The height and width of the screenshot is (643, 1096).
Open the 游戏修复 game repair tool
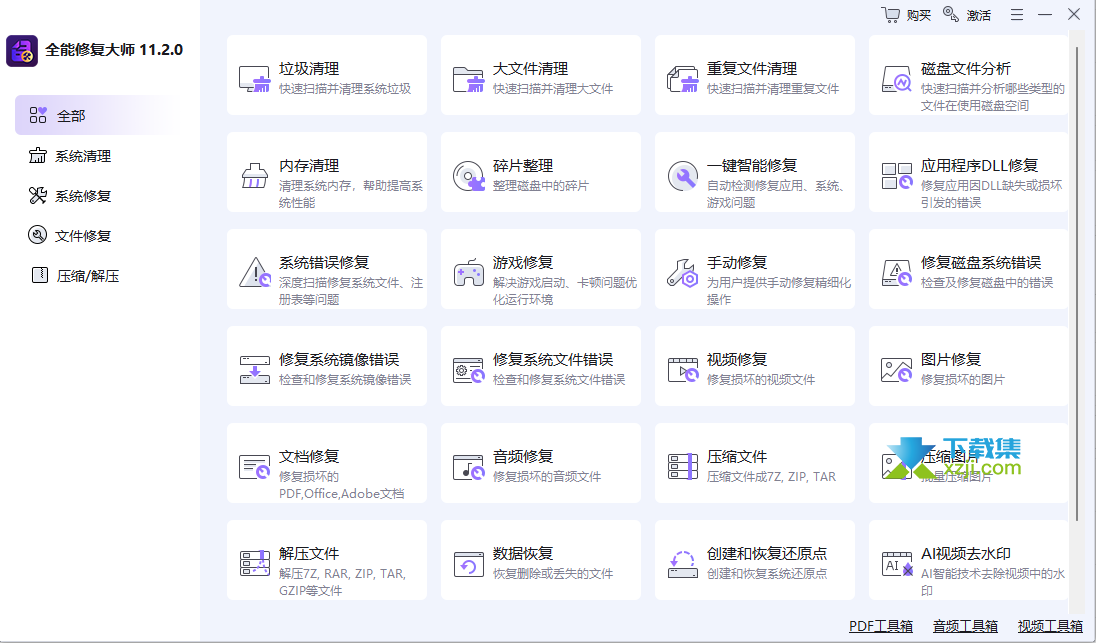pyautogui.click(x=540, y=269)
